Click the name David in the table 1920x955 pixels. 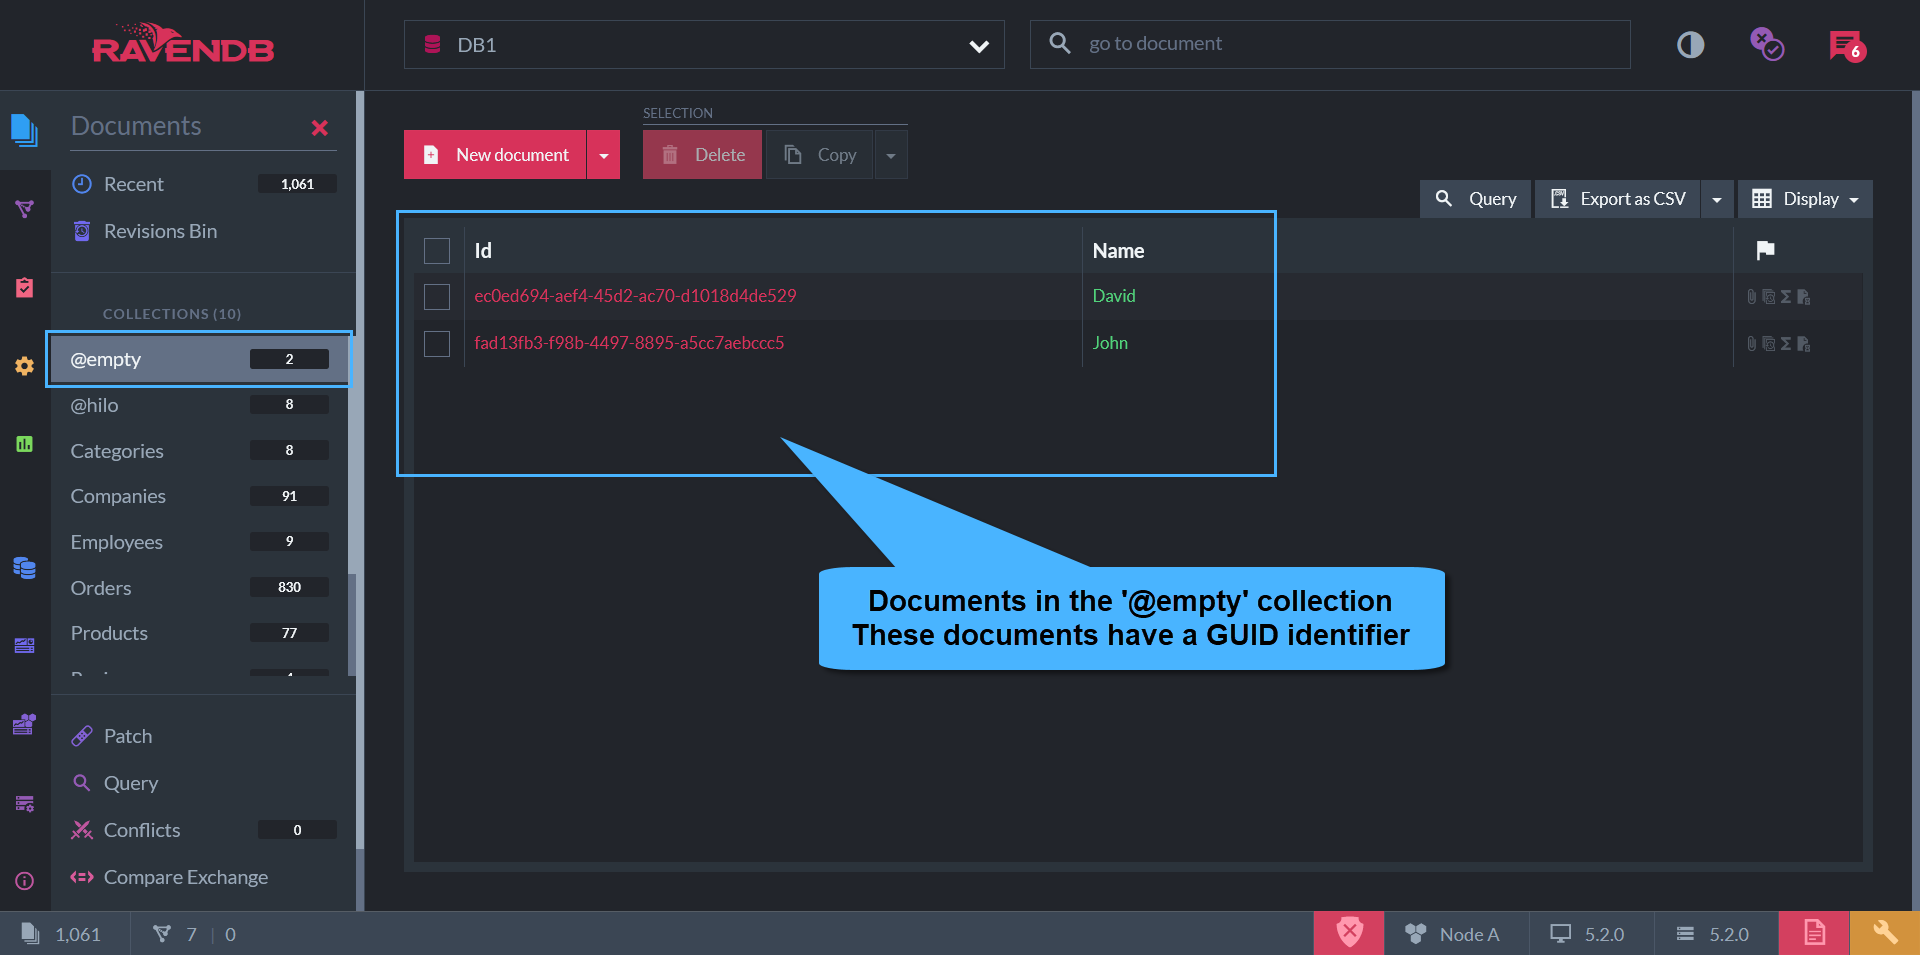(1114, 296)
